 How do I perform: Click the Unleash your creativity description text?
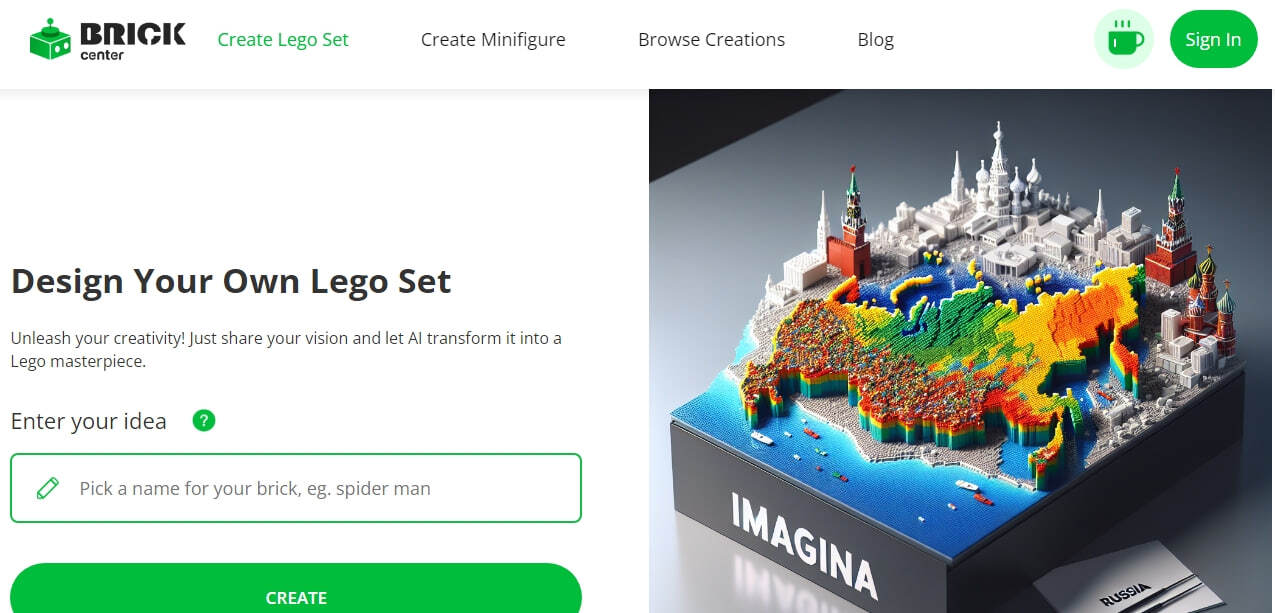point(286,350)
